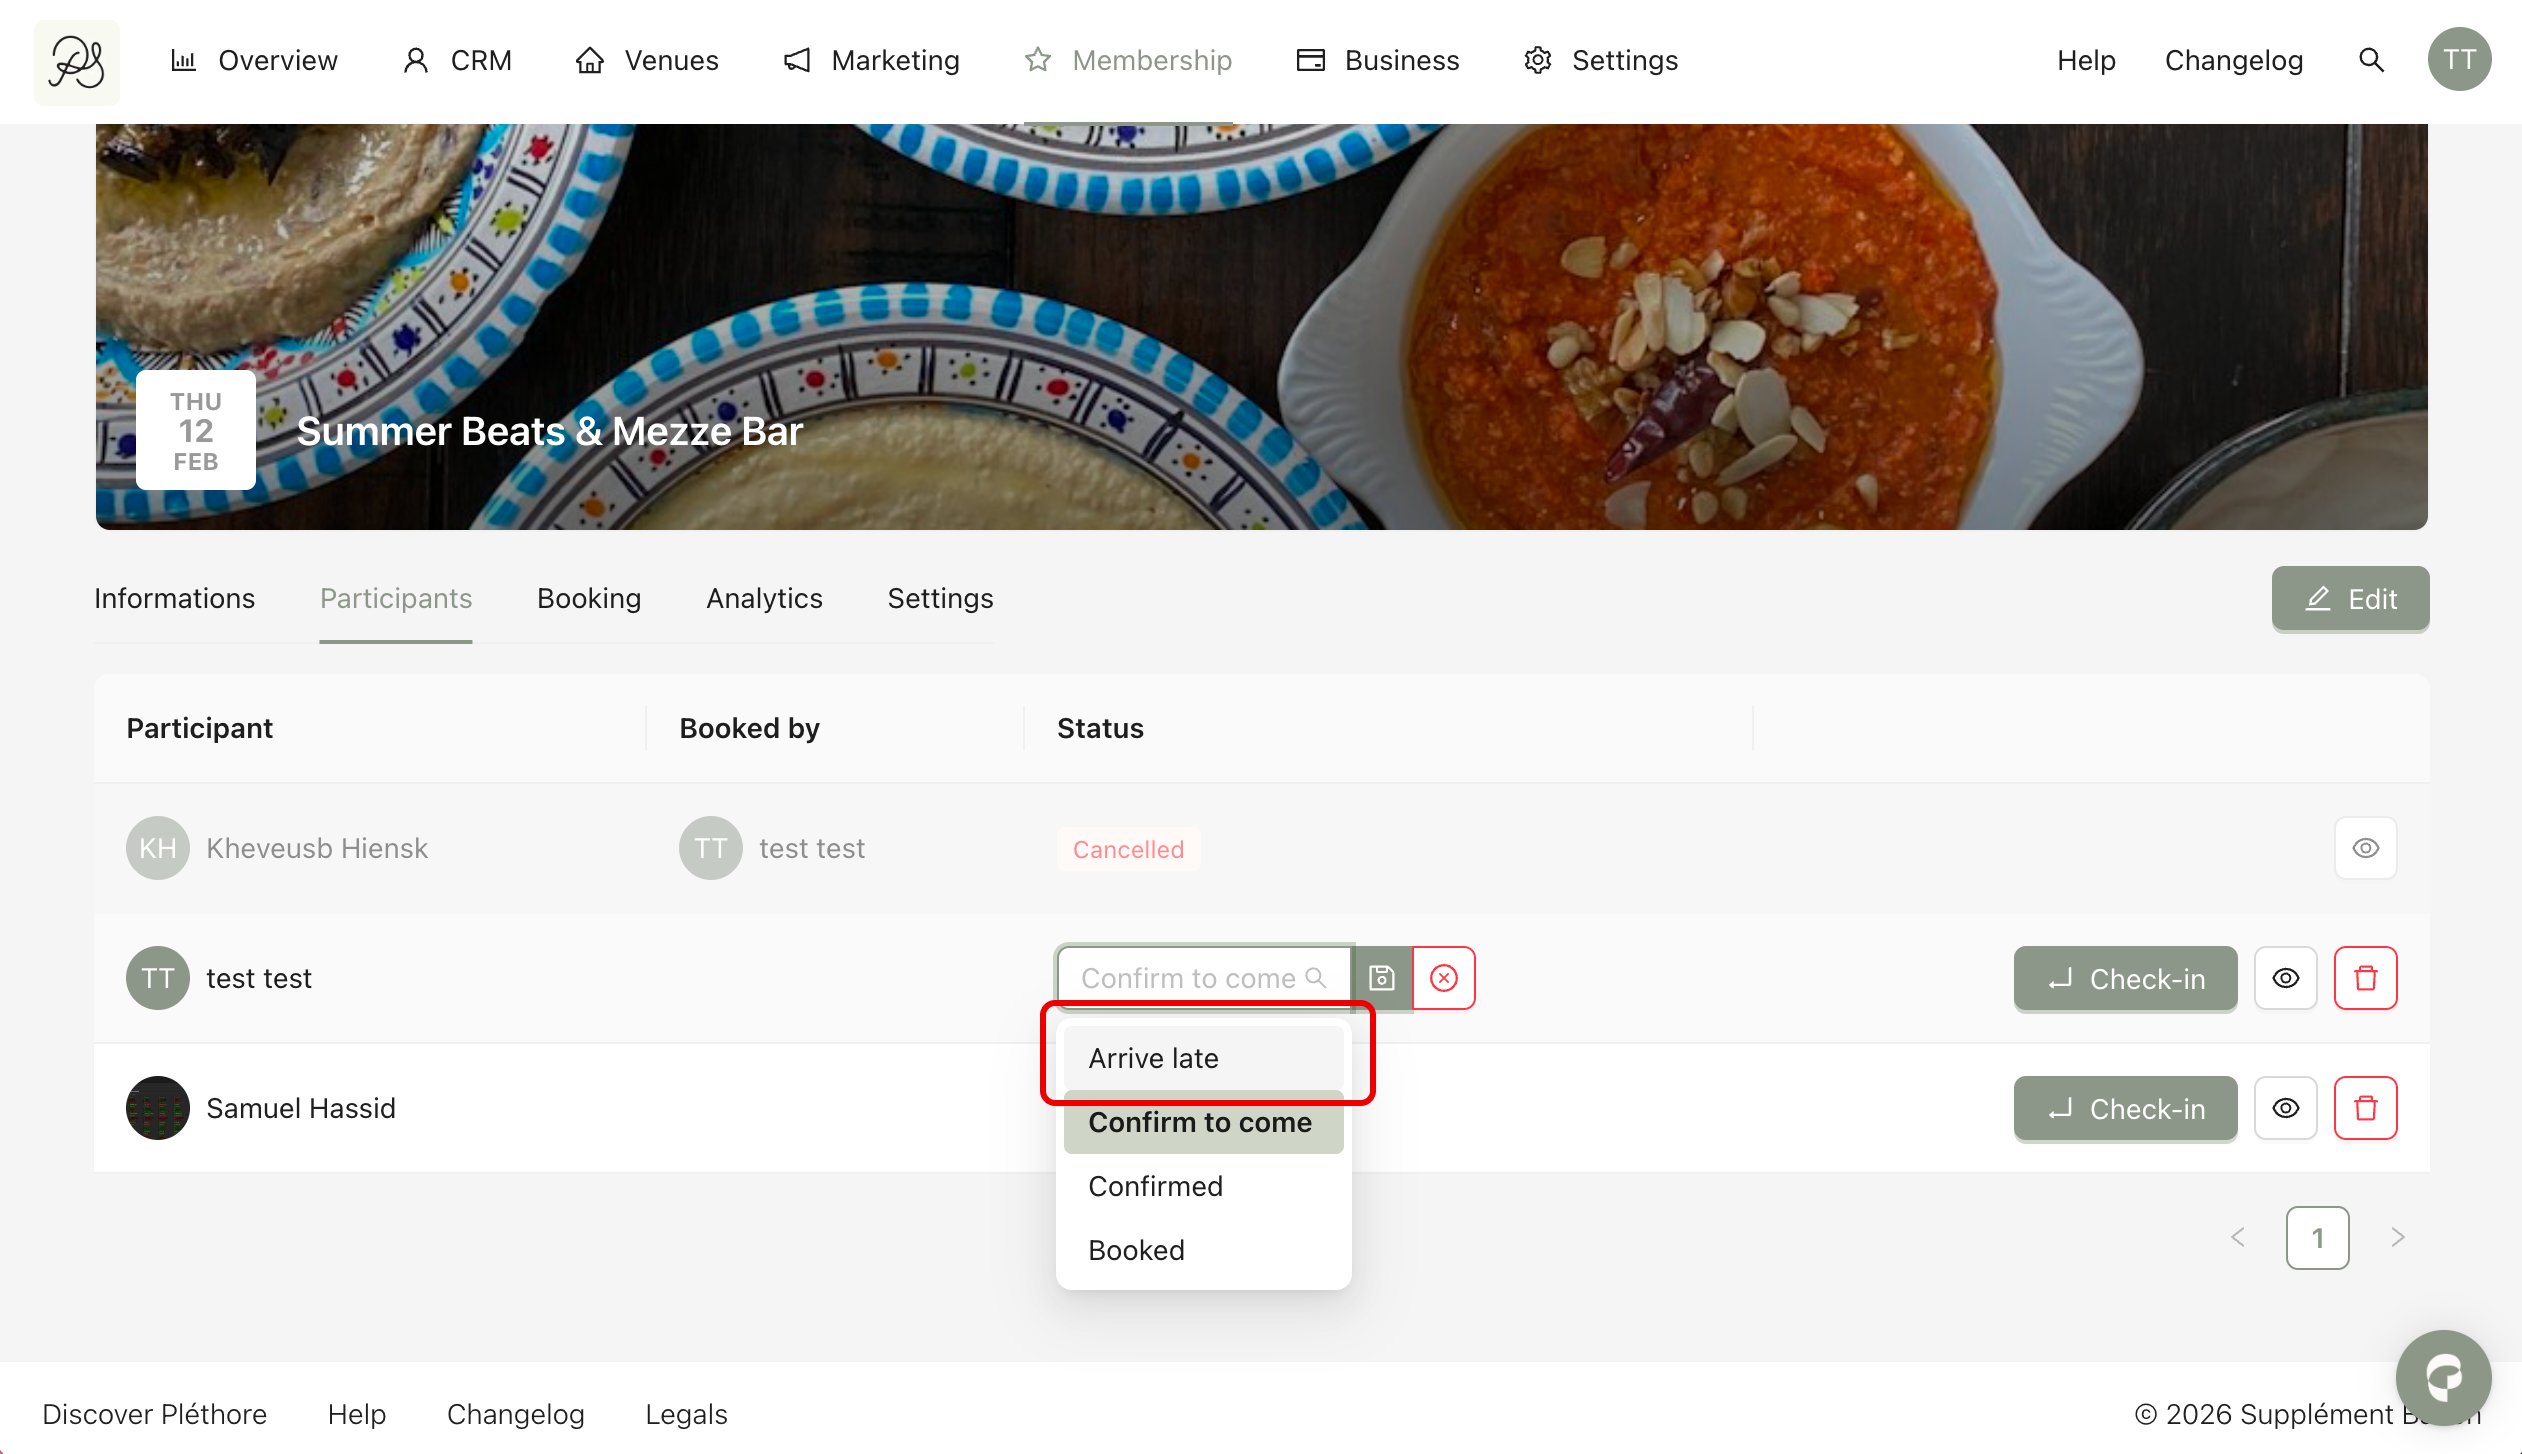
Task: View Samuel Hassid with eye icon
Action: tap(2286, 1108)
